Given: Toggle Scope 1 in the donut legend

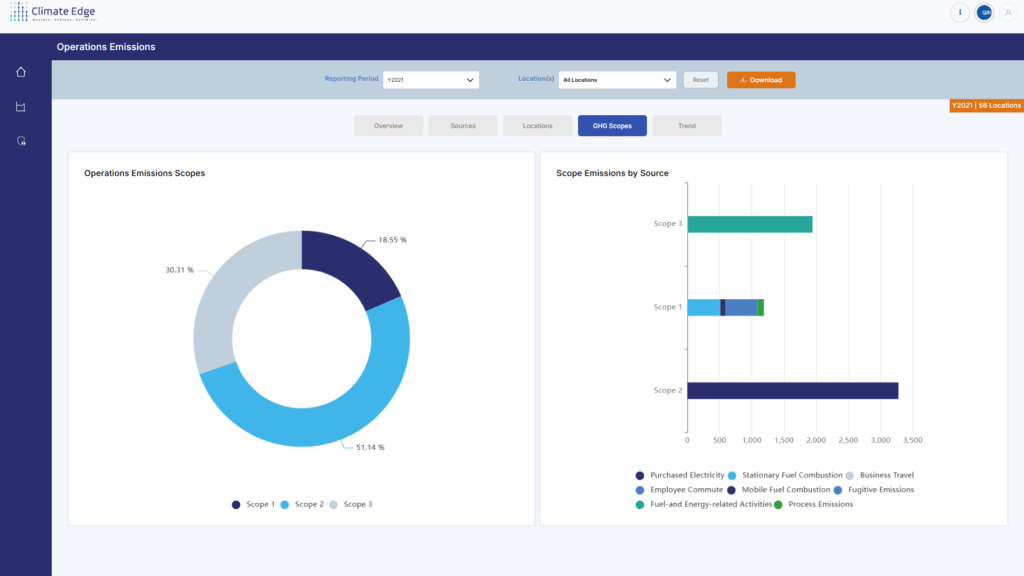Looking at the screenshot, I should [252, 505].
